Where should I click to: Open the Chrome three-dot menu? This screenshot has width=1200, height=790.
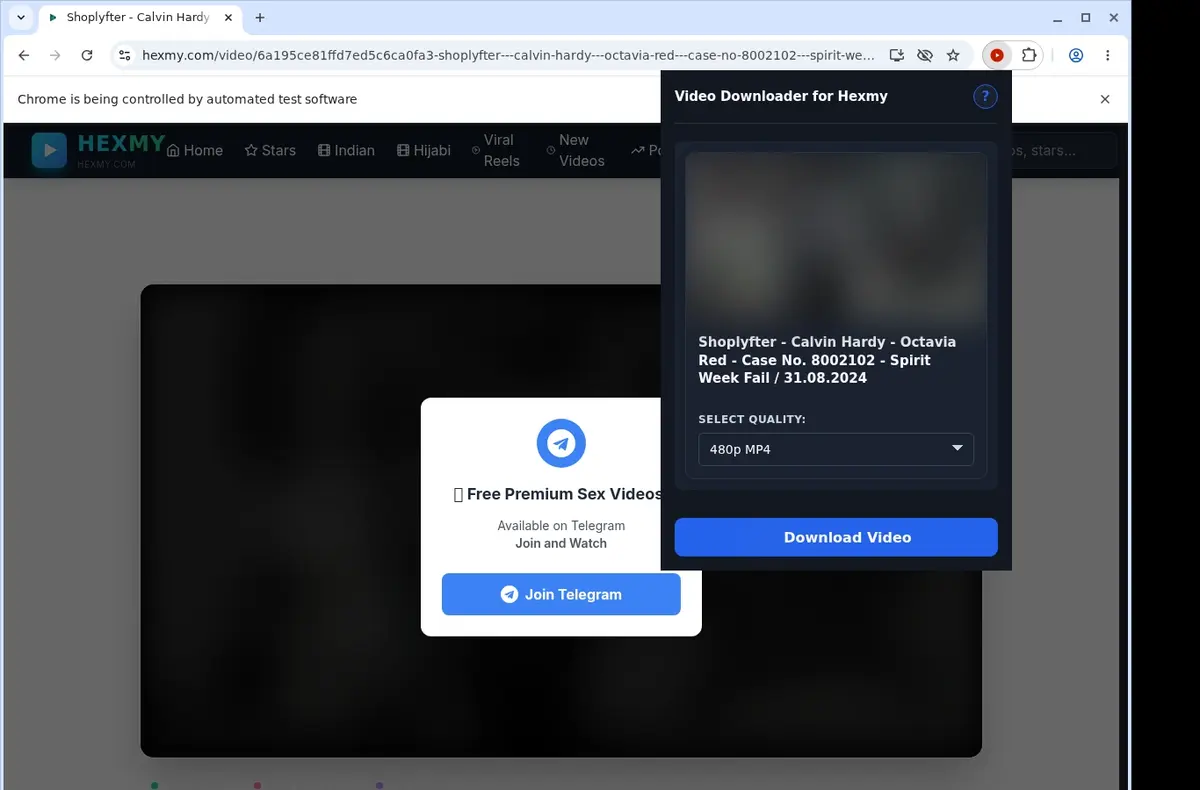coord(1107,56)
